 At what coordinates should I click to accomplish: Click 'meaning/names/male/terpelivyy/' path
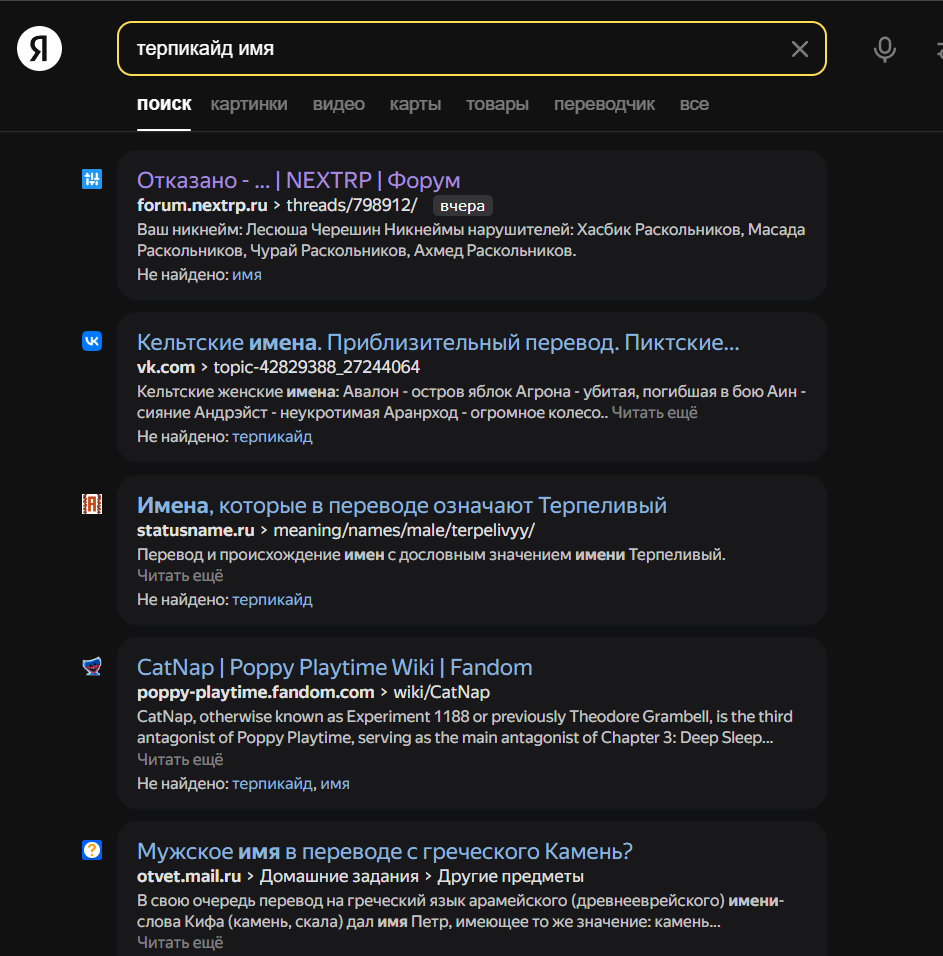[404, 530]
